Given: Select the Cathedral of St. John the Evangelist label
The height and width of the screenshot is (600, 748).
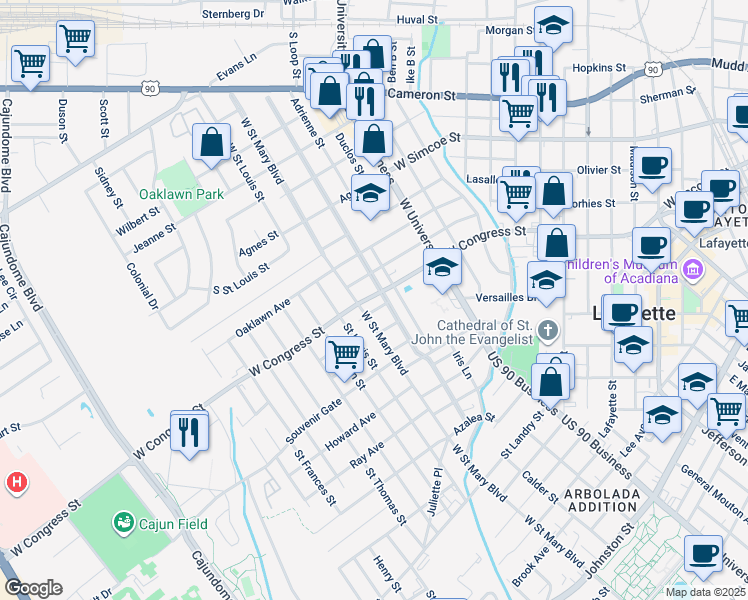Looking at the screenshot, I should (x=472, y=332).
